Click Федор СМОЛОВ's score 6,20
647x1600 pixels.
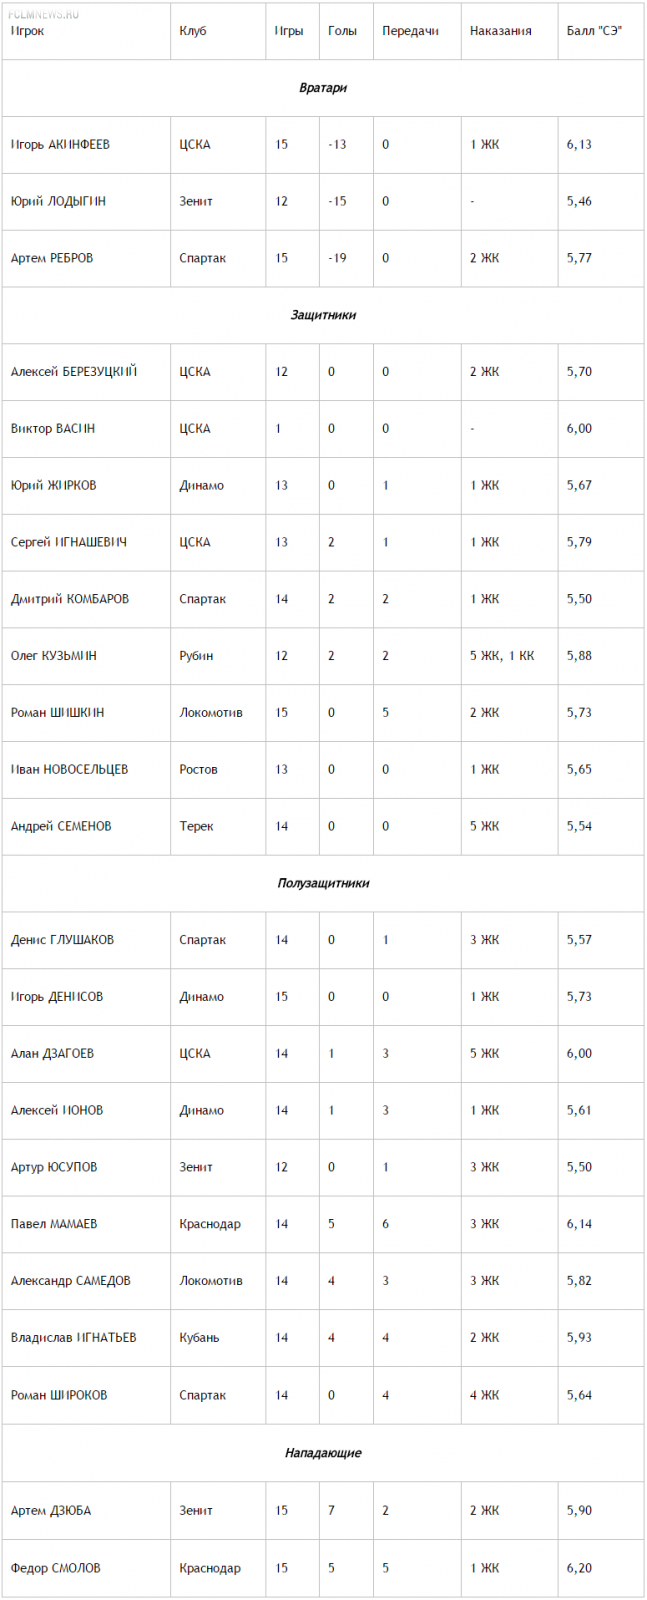(579, 1568)
